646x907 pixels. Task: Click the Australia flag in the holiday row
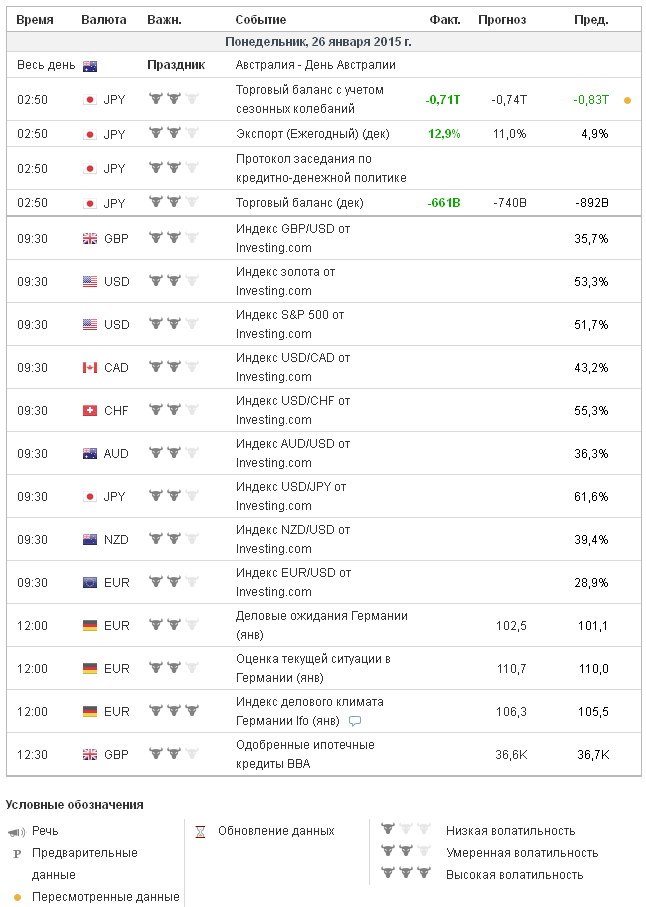point(90,66)
